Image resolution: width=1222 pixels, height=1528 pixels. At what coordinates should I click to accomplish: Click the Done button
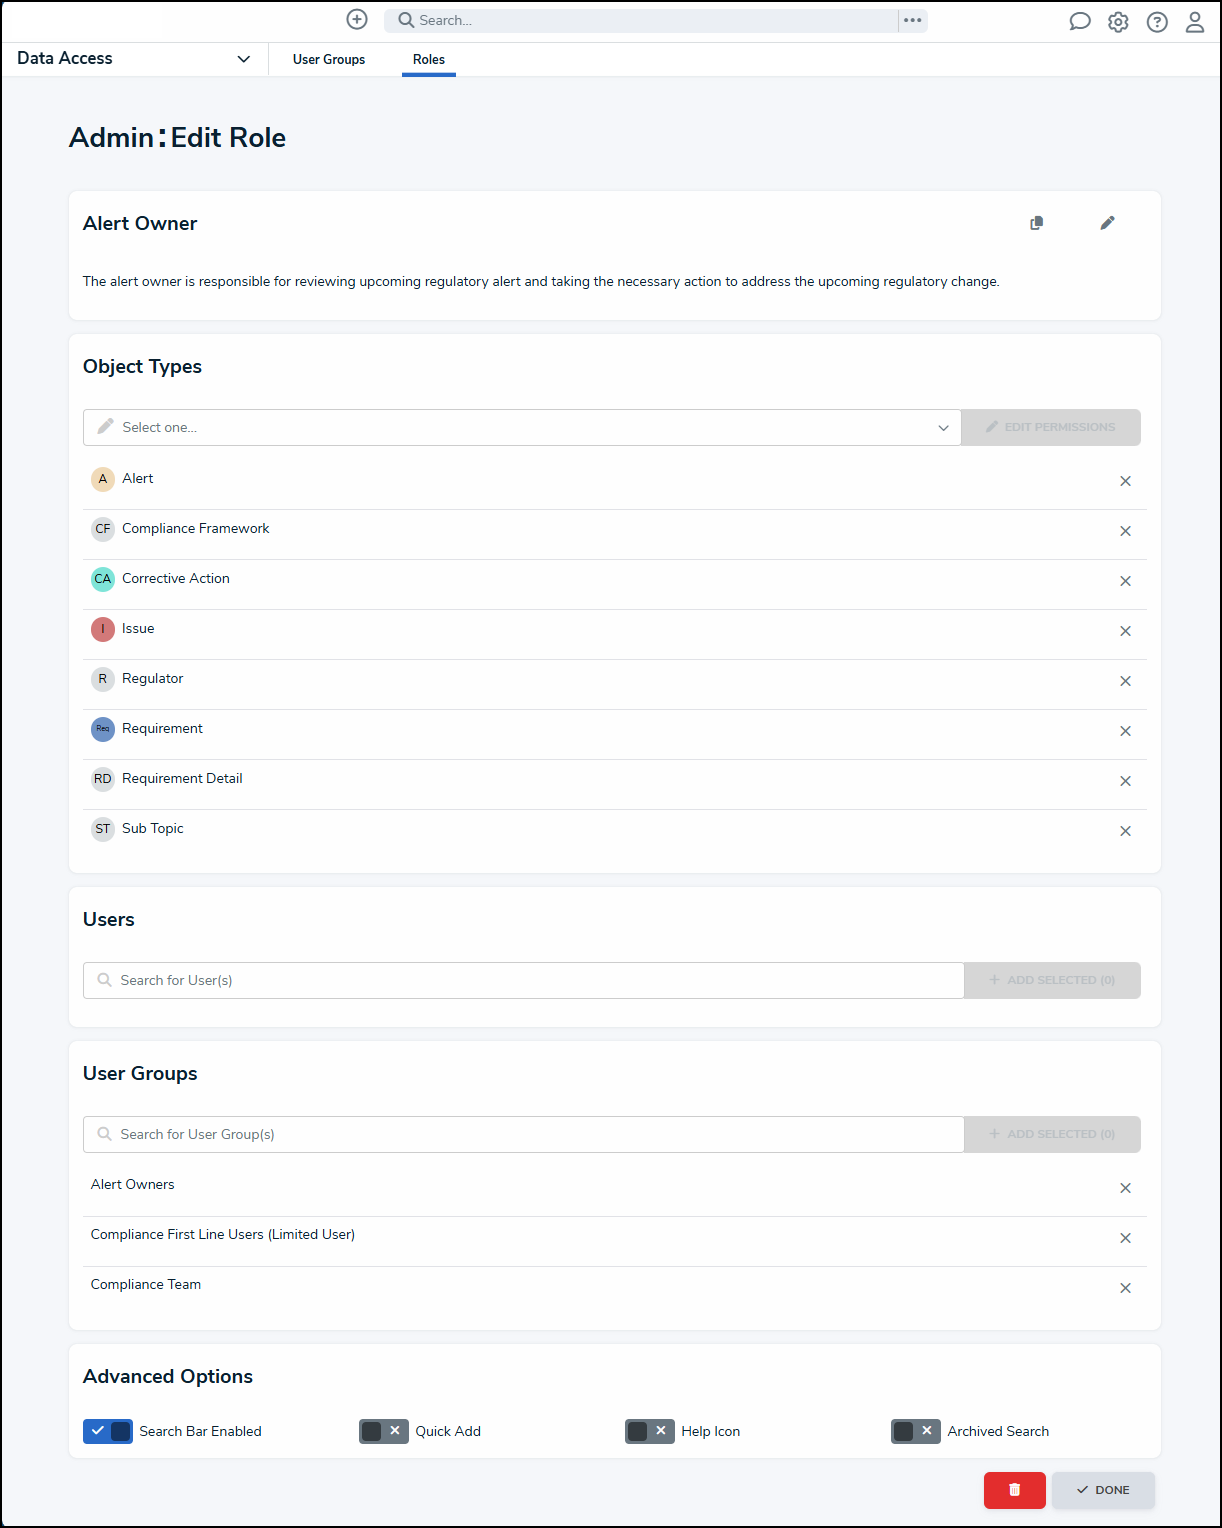[1103, 1490]
